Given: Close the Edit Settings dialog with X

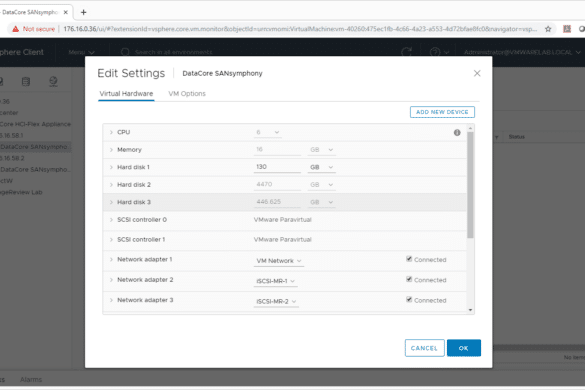Looking at the screenshot, I should pos(477,73).
